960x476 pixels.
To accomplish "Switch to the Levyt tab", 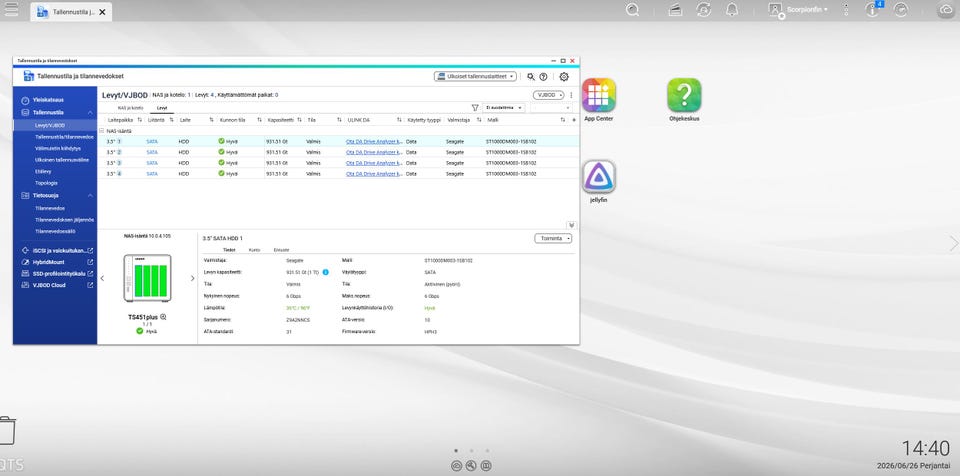I will point(162,108).
